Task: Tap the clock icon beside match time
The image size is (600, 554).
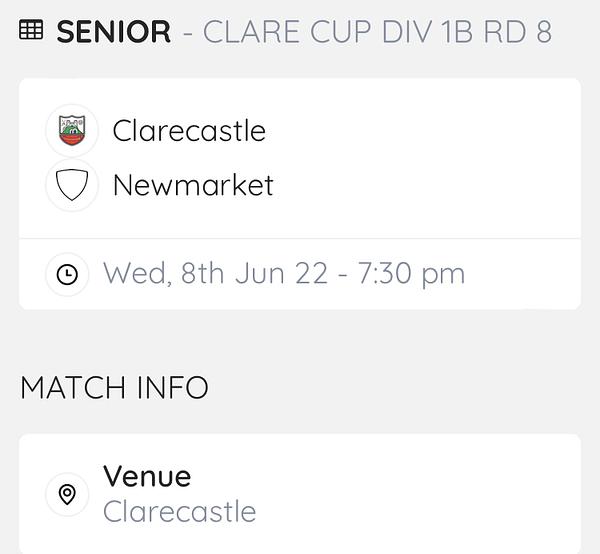Action: [67, 274]
